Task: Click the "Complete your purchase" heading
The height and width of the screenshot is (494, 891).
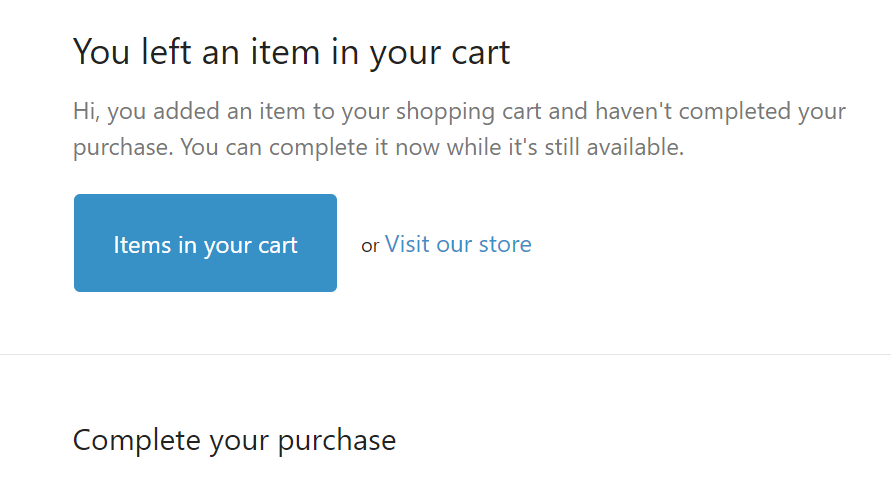Action: 234,440
